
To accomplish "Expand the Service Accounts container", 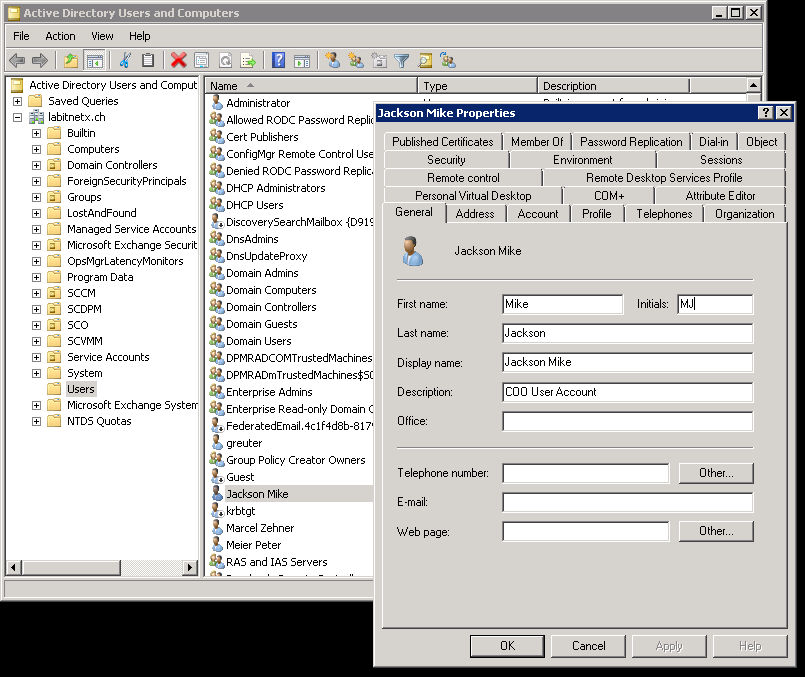I will click(x=37, y=357).
